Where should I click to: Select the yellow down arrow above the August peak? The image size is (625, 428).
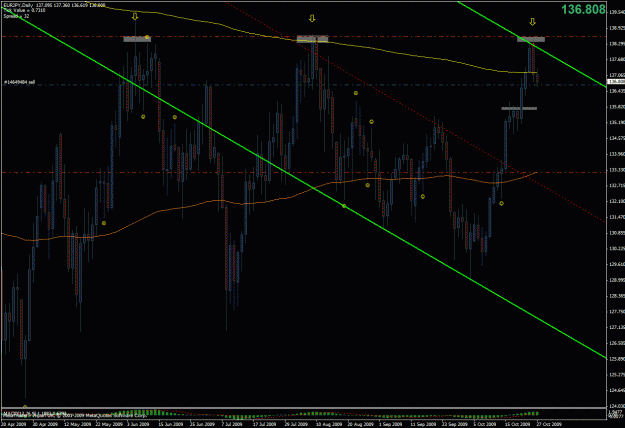(312, 18)
